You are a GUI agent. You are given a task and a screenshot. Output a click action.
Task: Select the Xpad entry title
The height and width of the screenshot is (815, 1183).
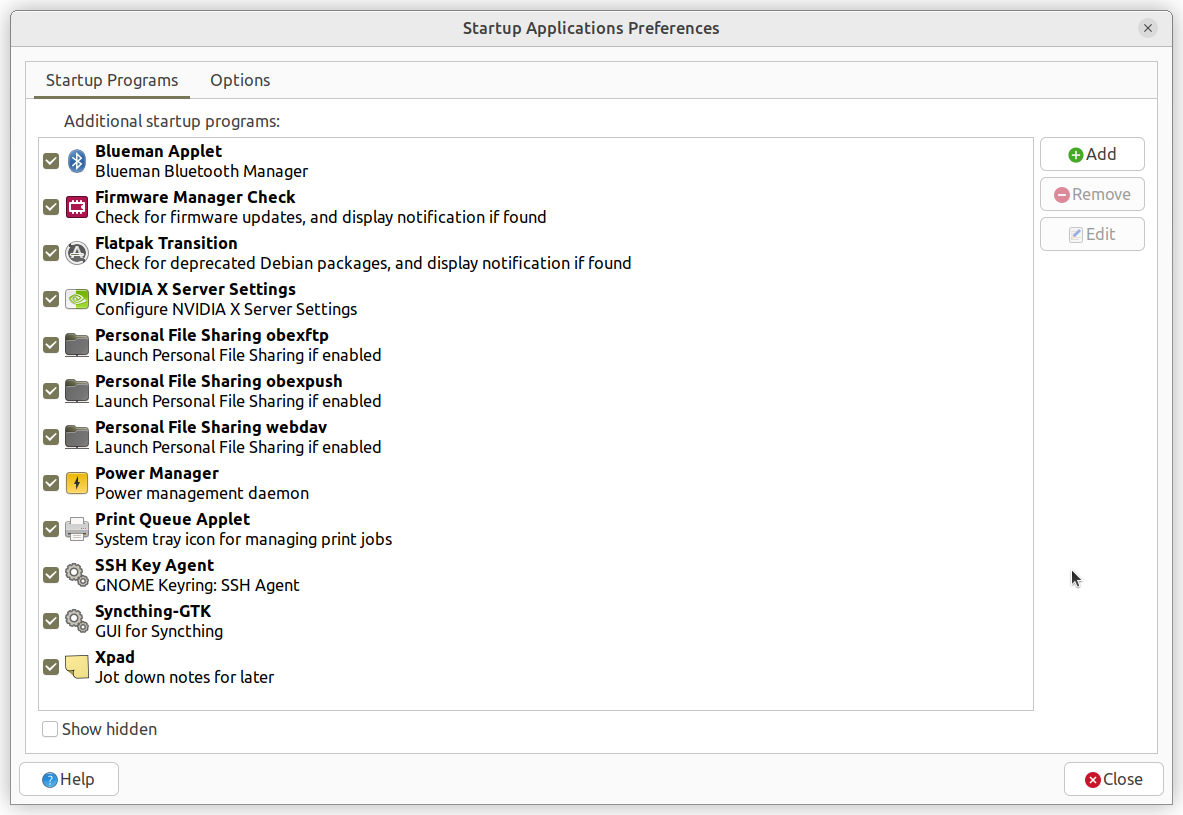[115, 657]
